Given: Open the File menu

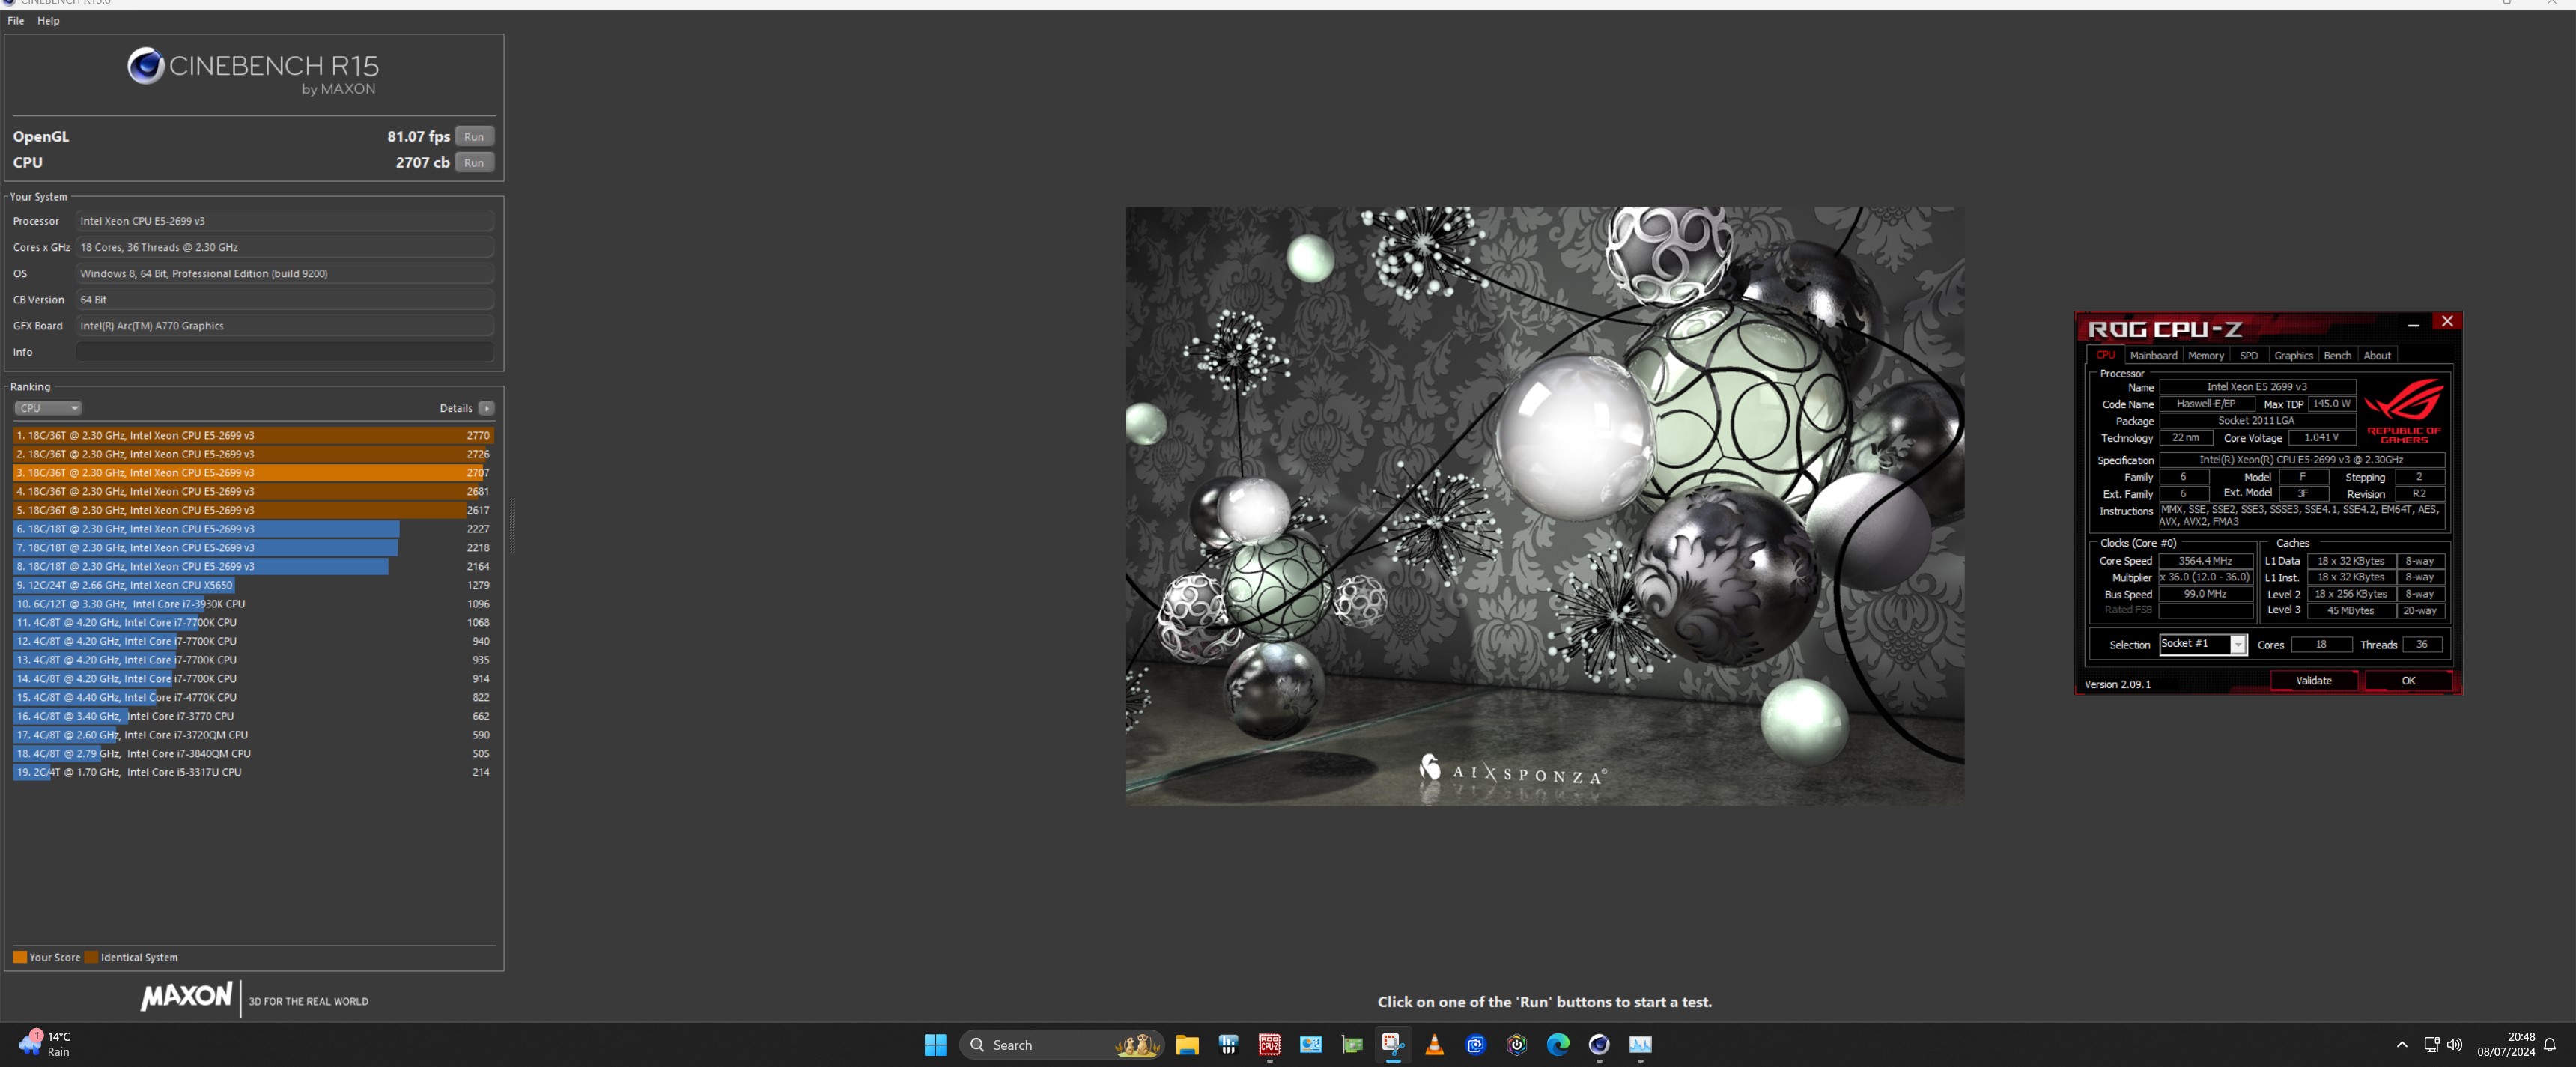Looking at the screenshot, I should (16, 21).
